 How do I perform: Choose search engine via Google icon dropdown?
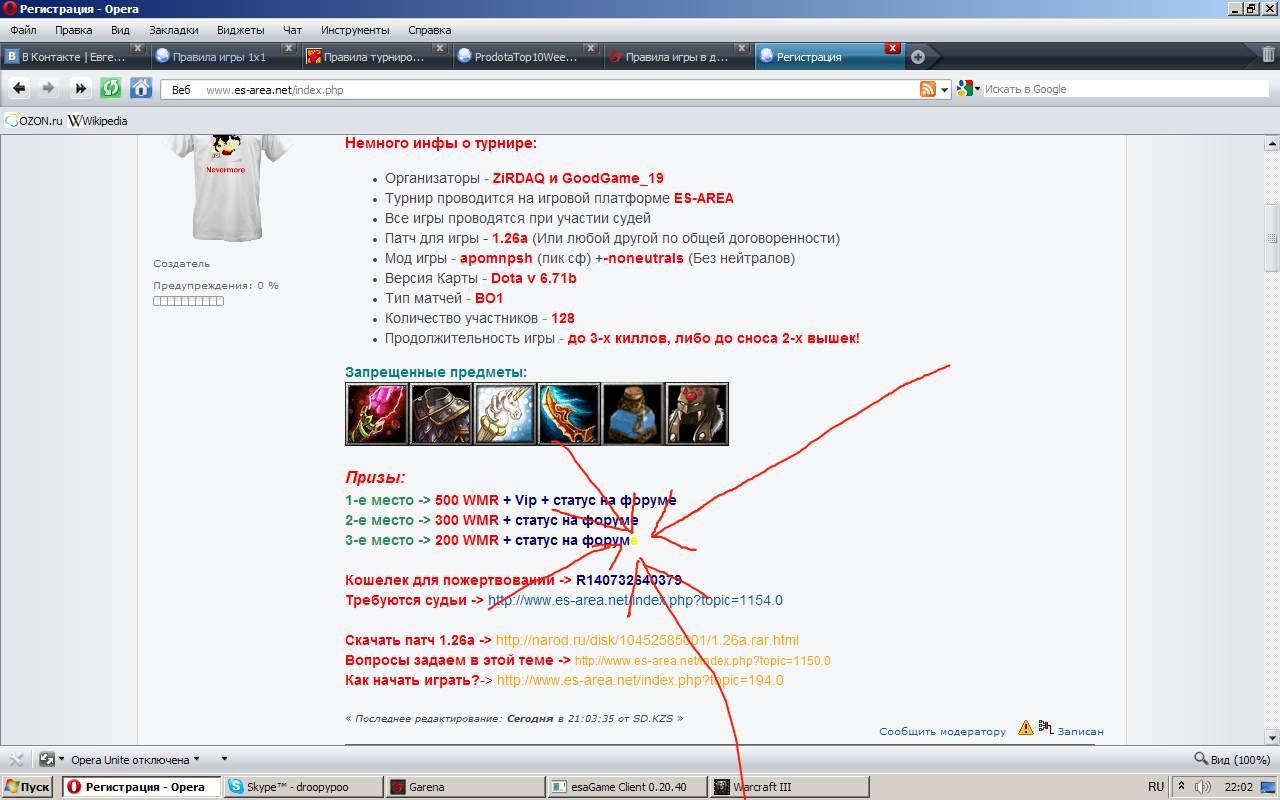[968, 89]
